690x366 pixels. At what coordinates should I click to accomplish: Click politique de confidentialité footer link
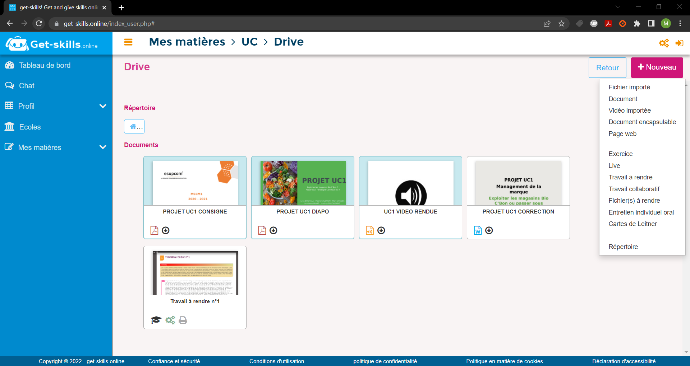pyautogui.click(x=385, y=361)
